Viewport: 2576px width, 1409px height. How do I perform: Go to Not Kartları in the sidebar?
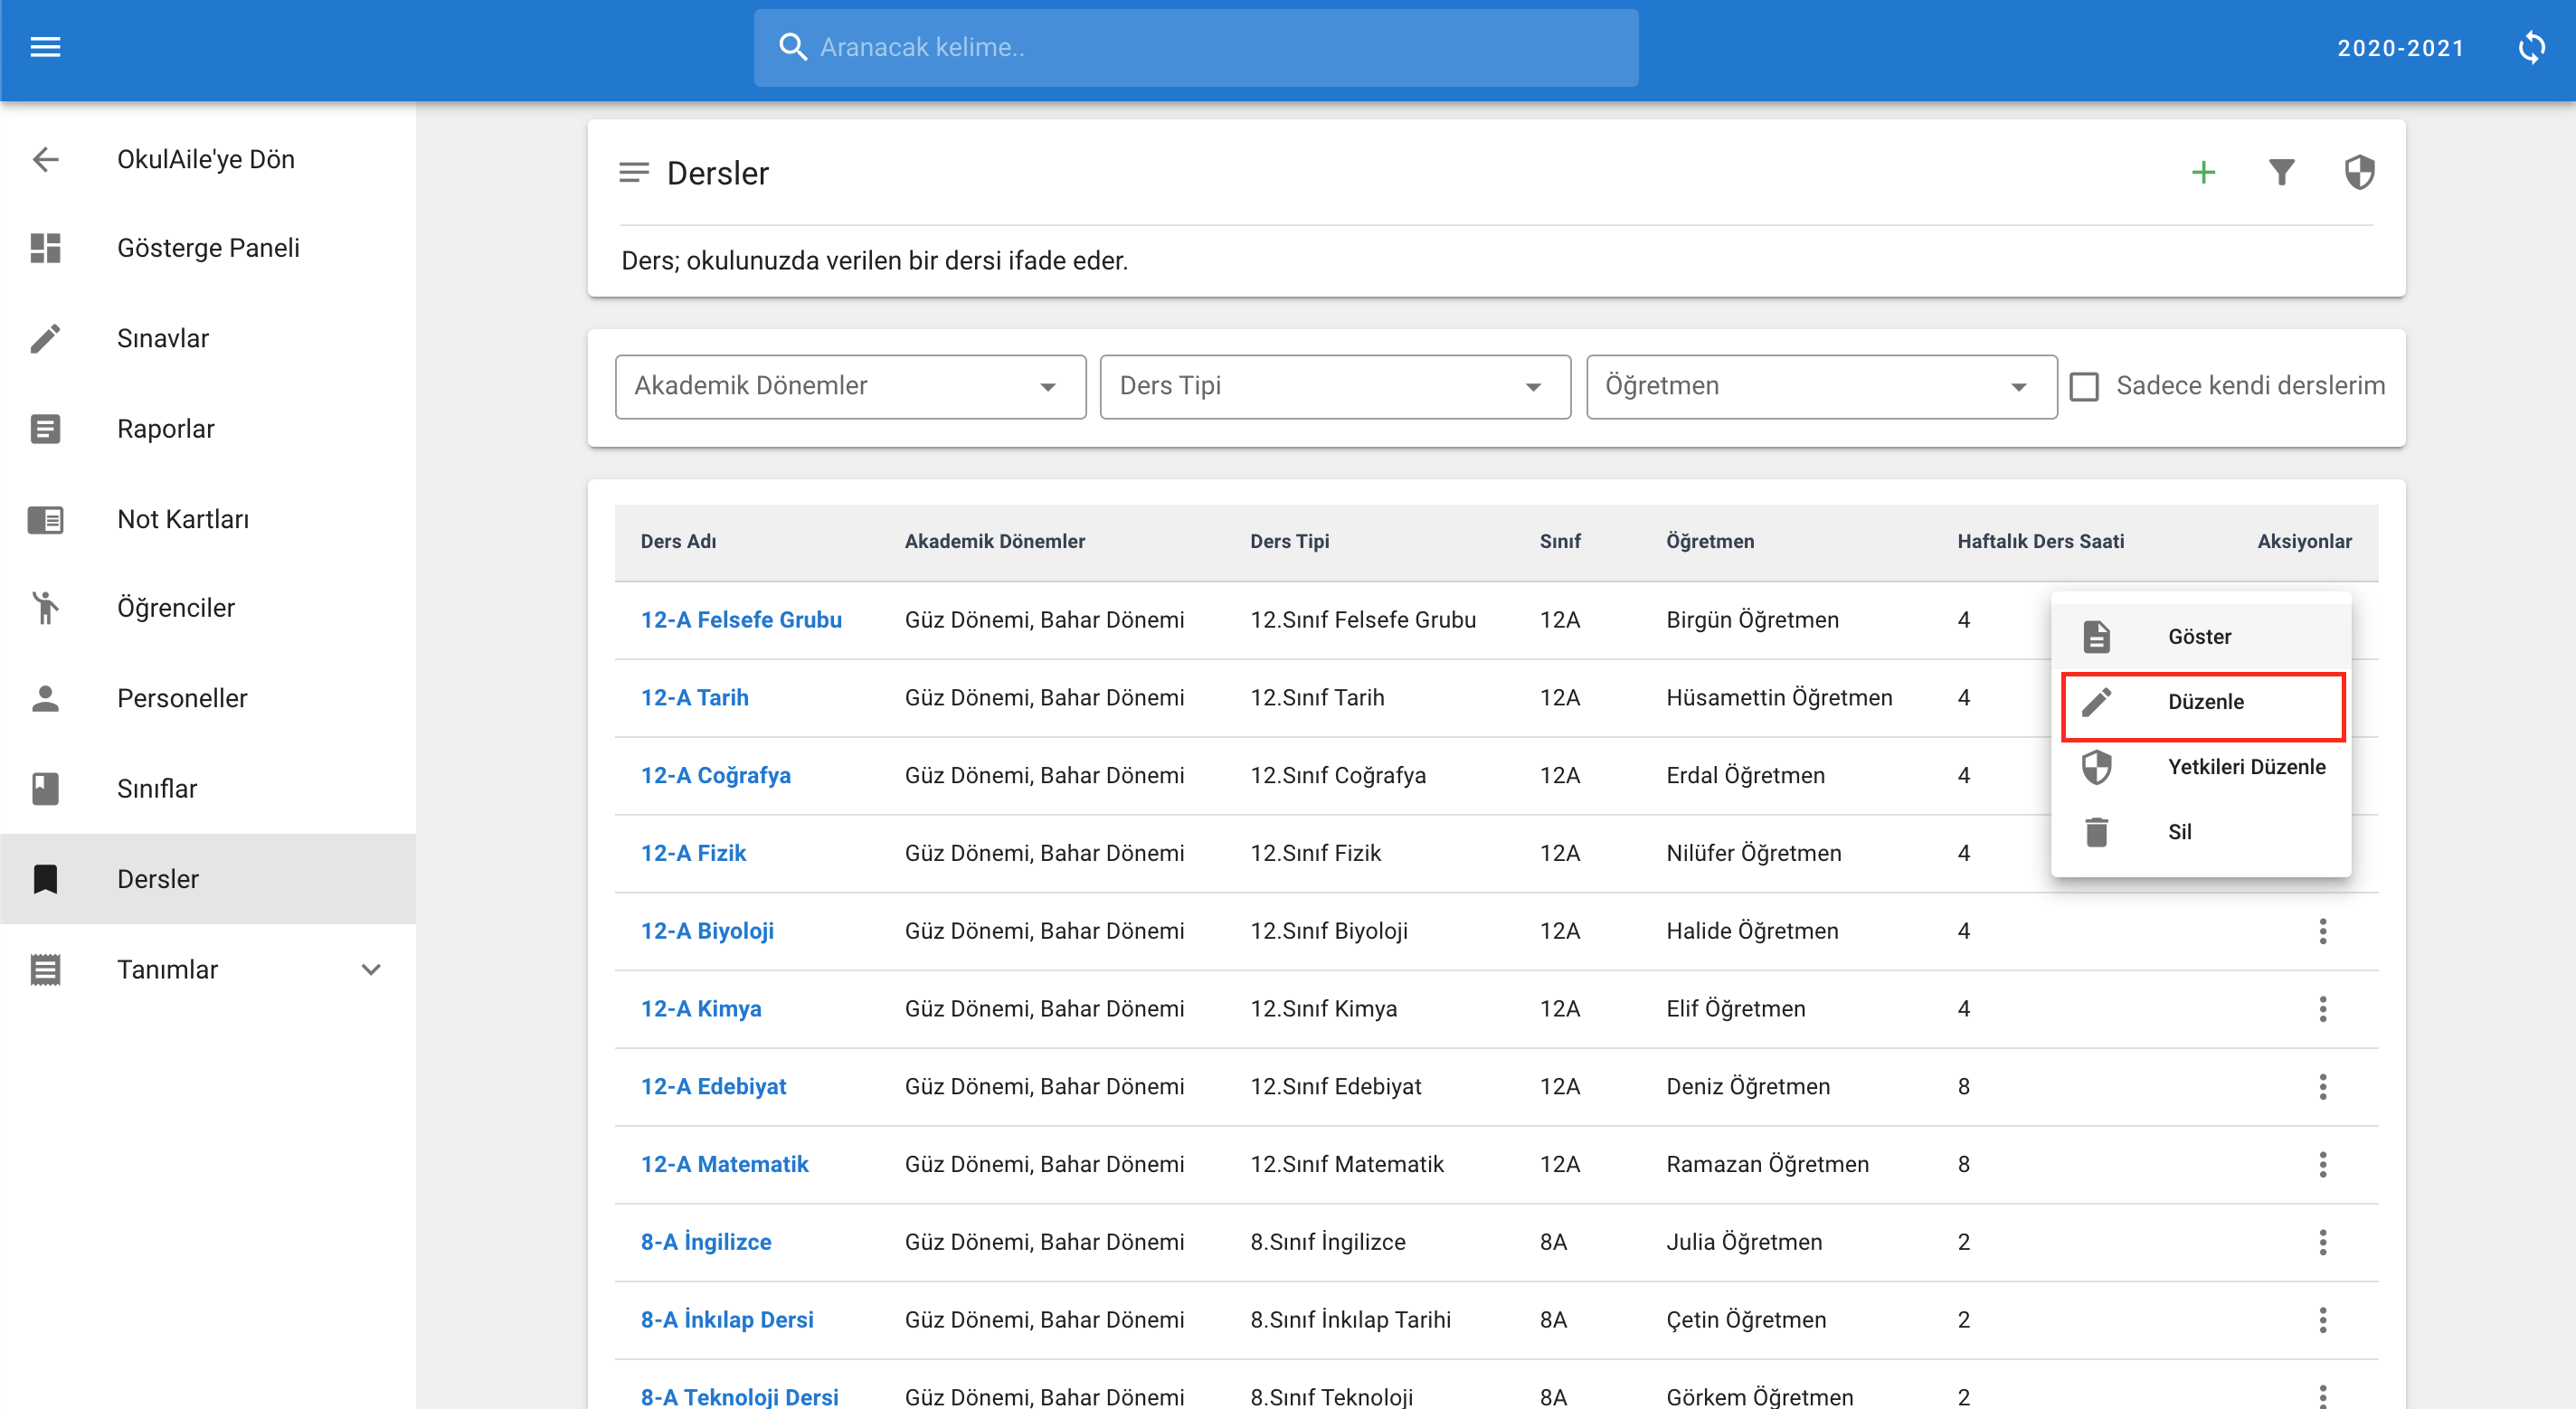point(208,519)
